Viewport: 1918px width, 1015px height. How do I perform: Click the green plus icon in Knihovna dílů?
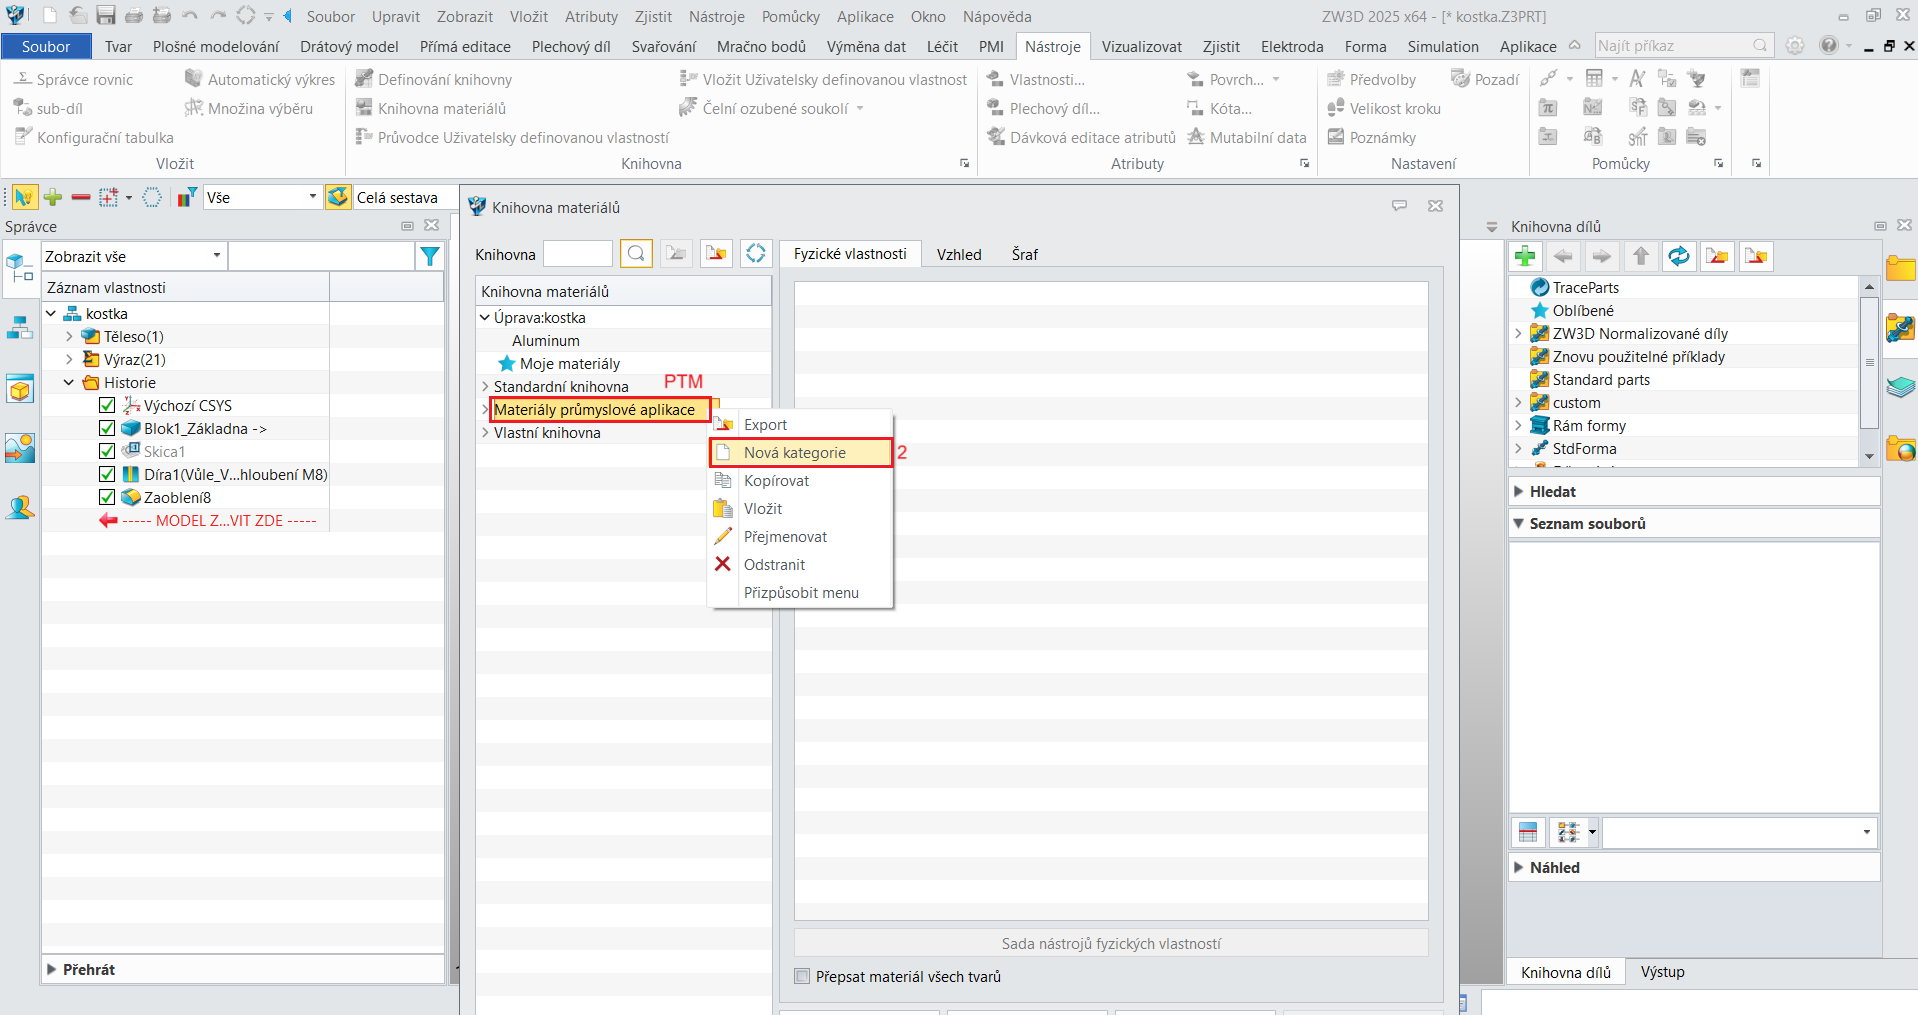1525,257
